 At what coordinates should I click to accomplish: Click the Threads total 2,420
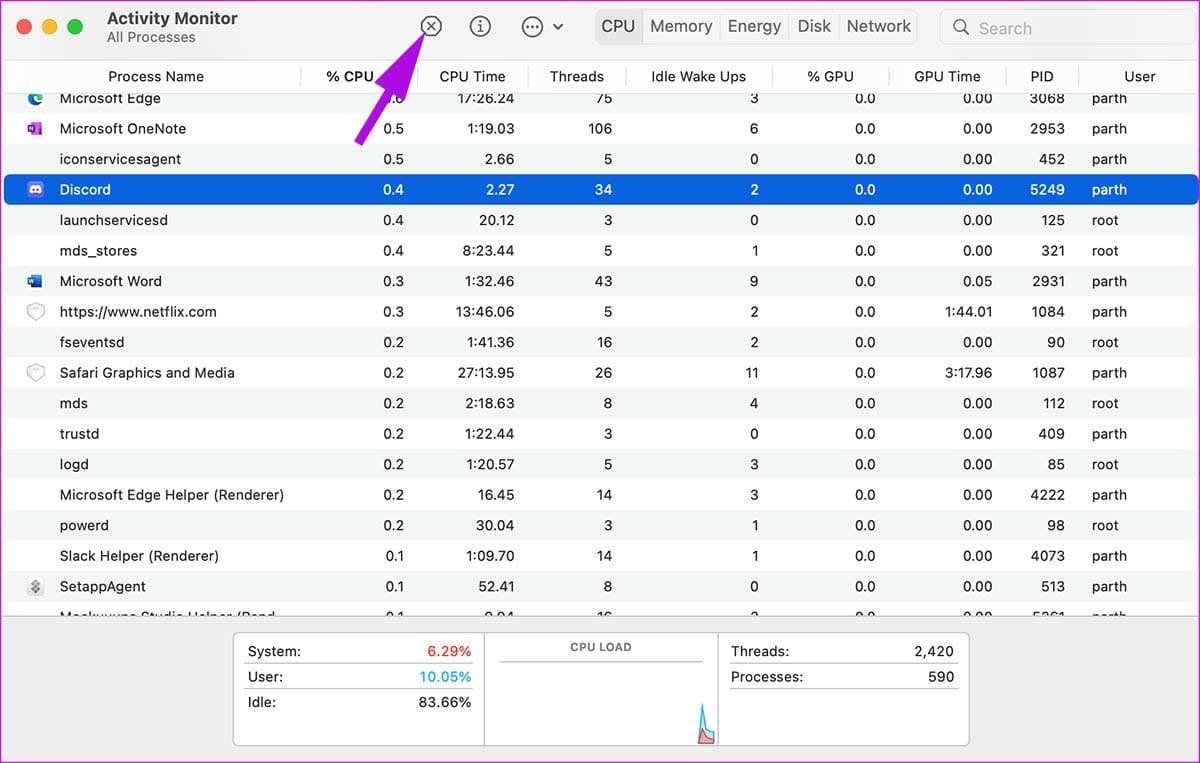[934, 651]
